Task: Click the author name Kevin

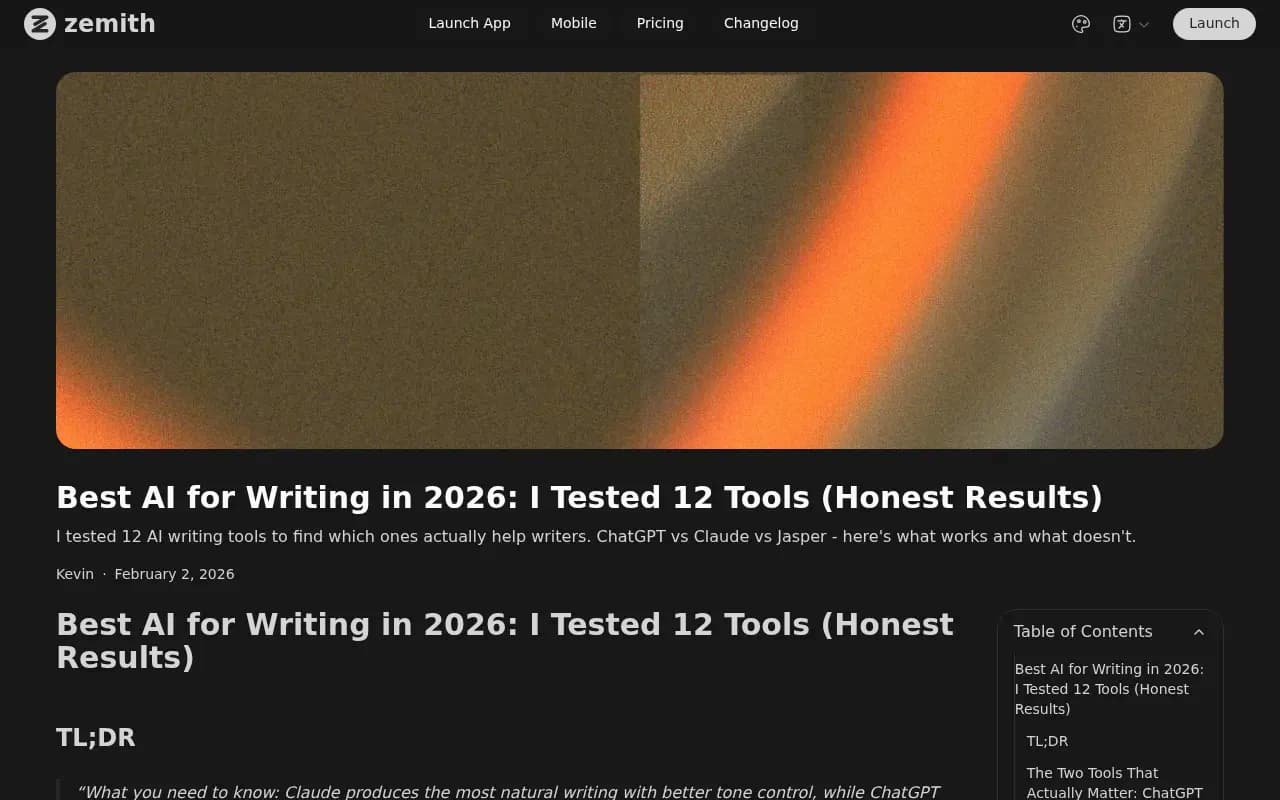Action: [x=75, y=573]
